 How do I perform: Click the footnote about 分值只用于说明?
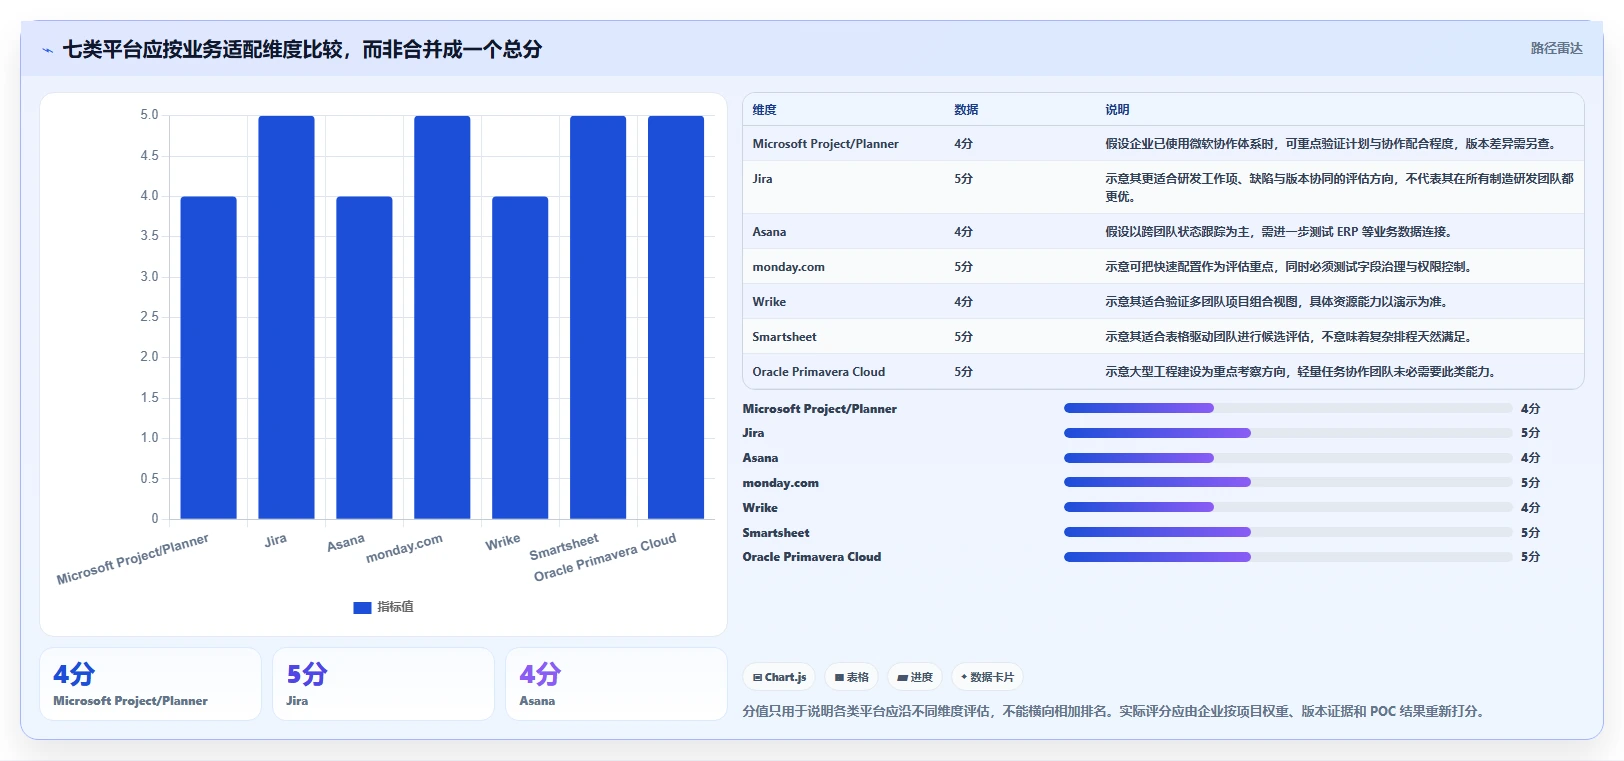tap(1115, 712)
